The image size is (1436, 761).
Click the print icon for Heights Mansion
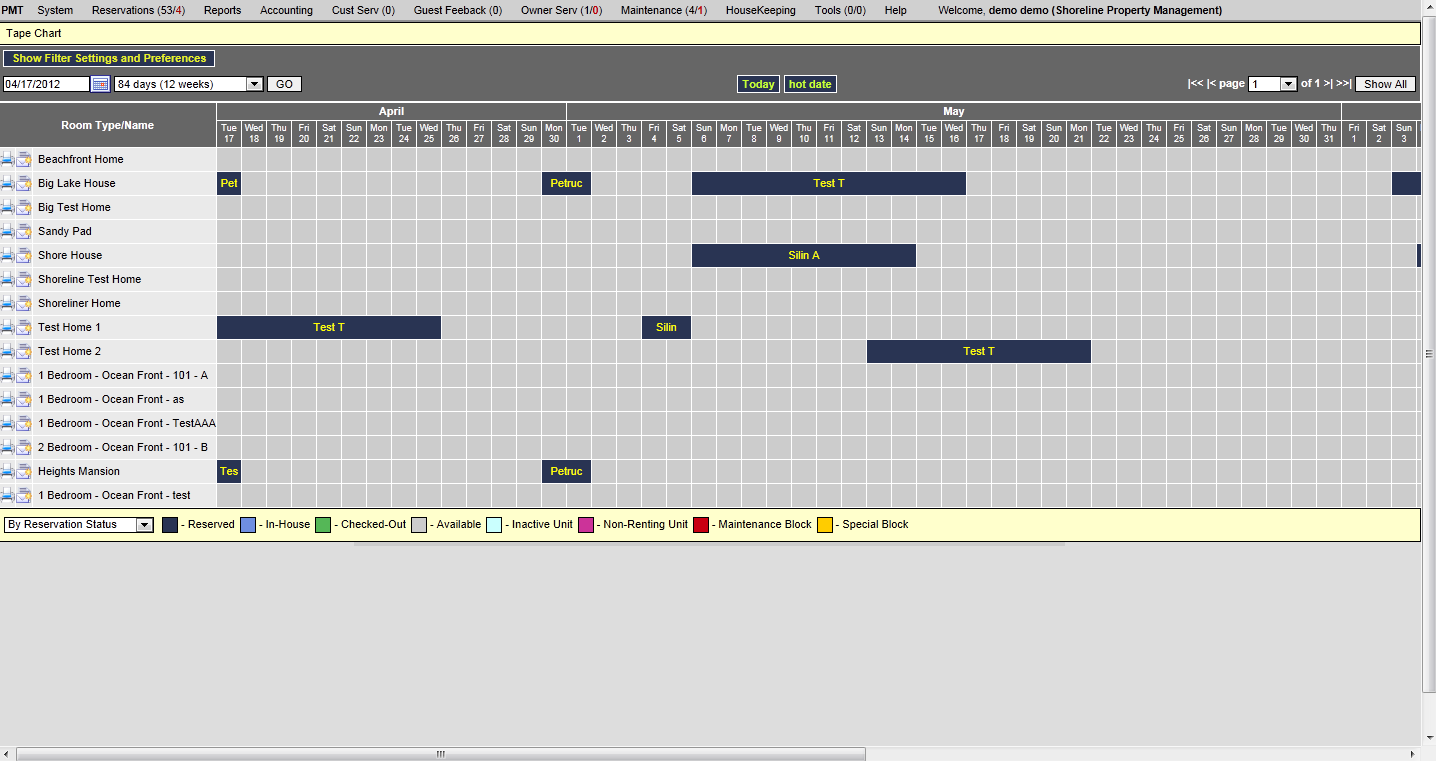pos(7,471)
